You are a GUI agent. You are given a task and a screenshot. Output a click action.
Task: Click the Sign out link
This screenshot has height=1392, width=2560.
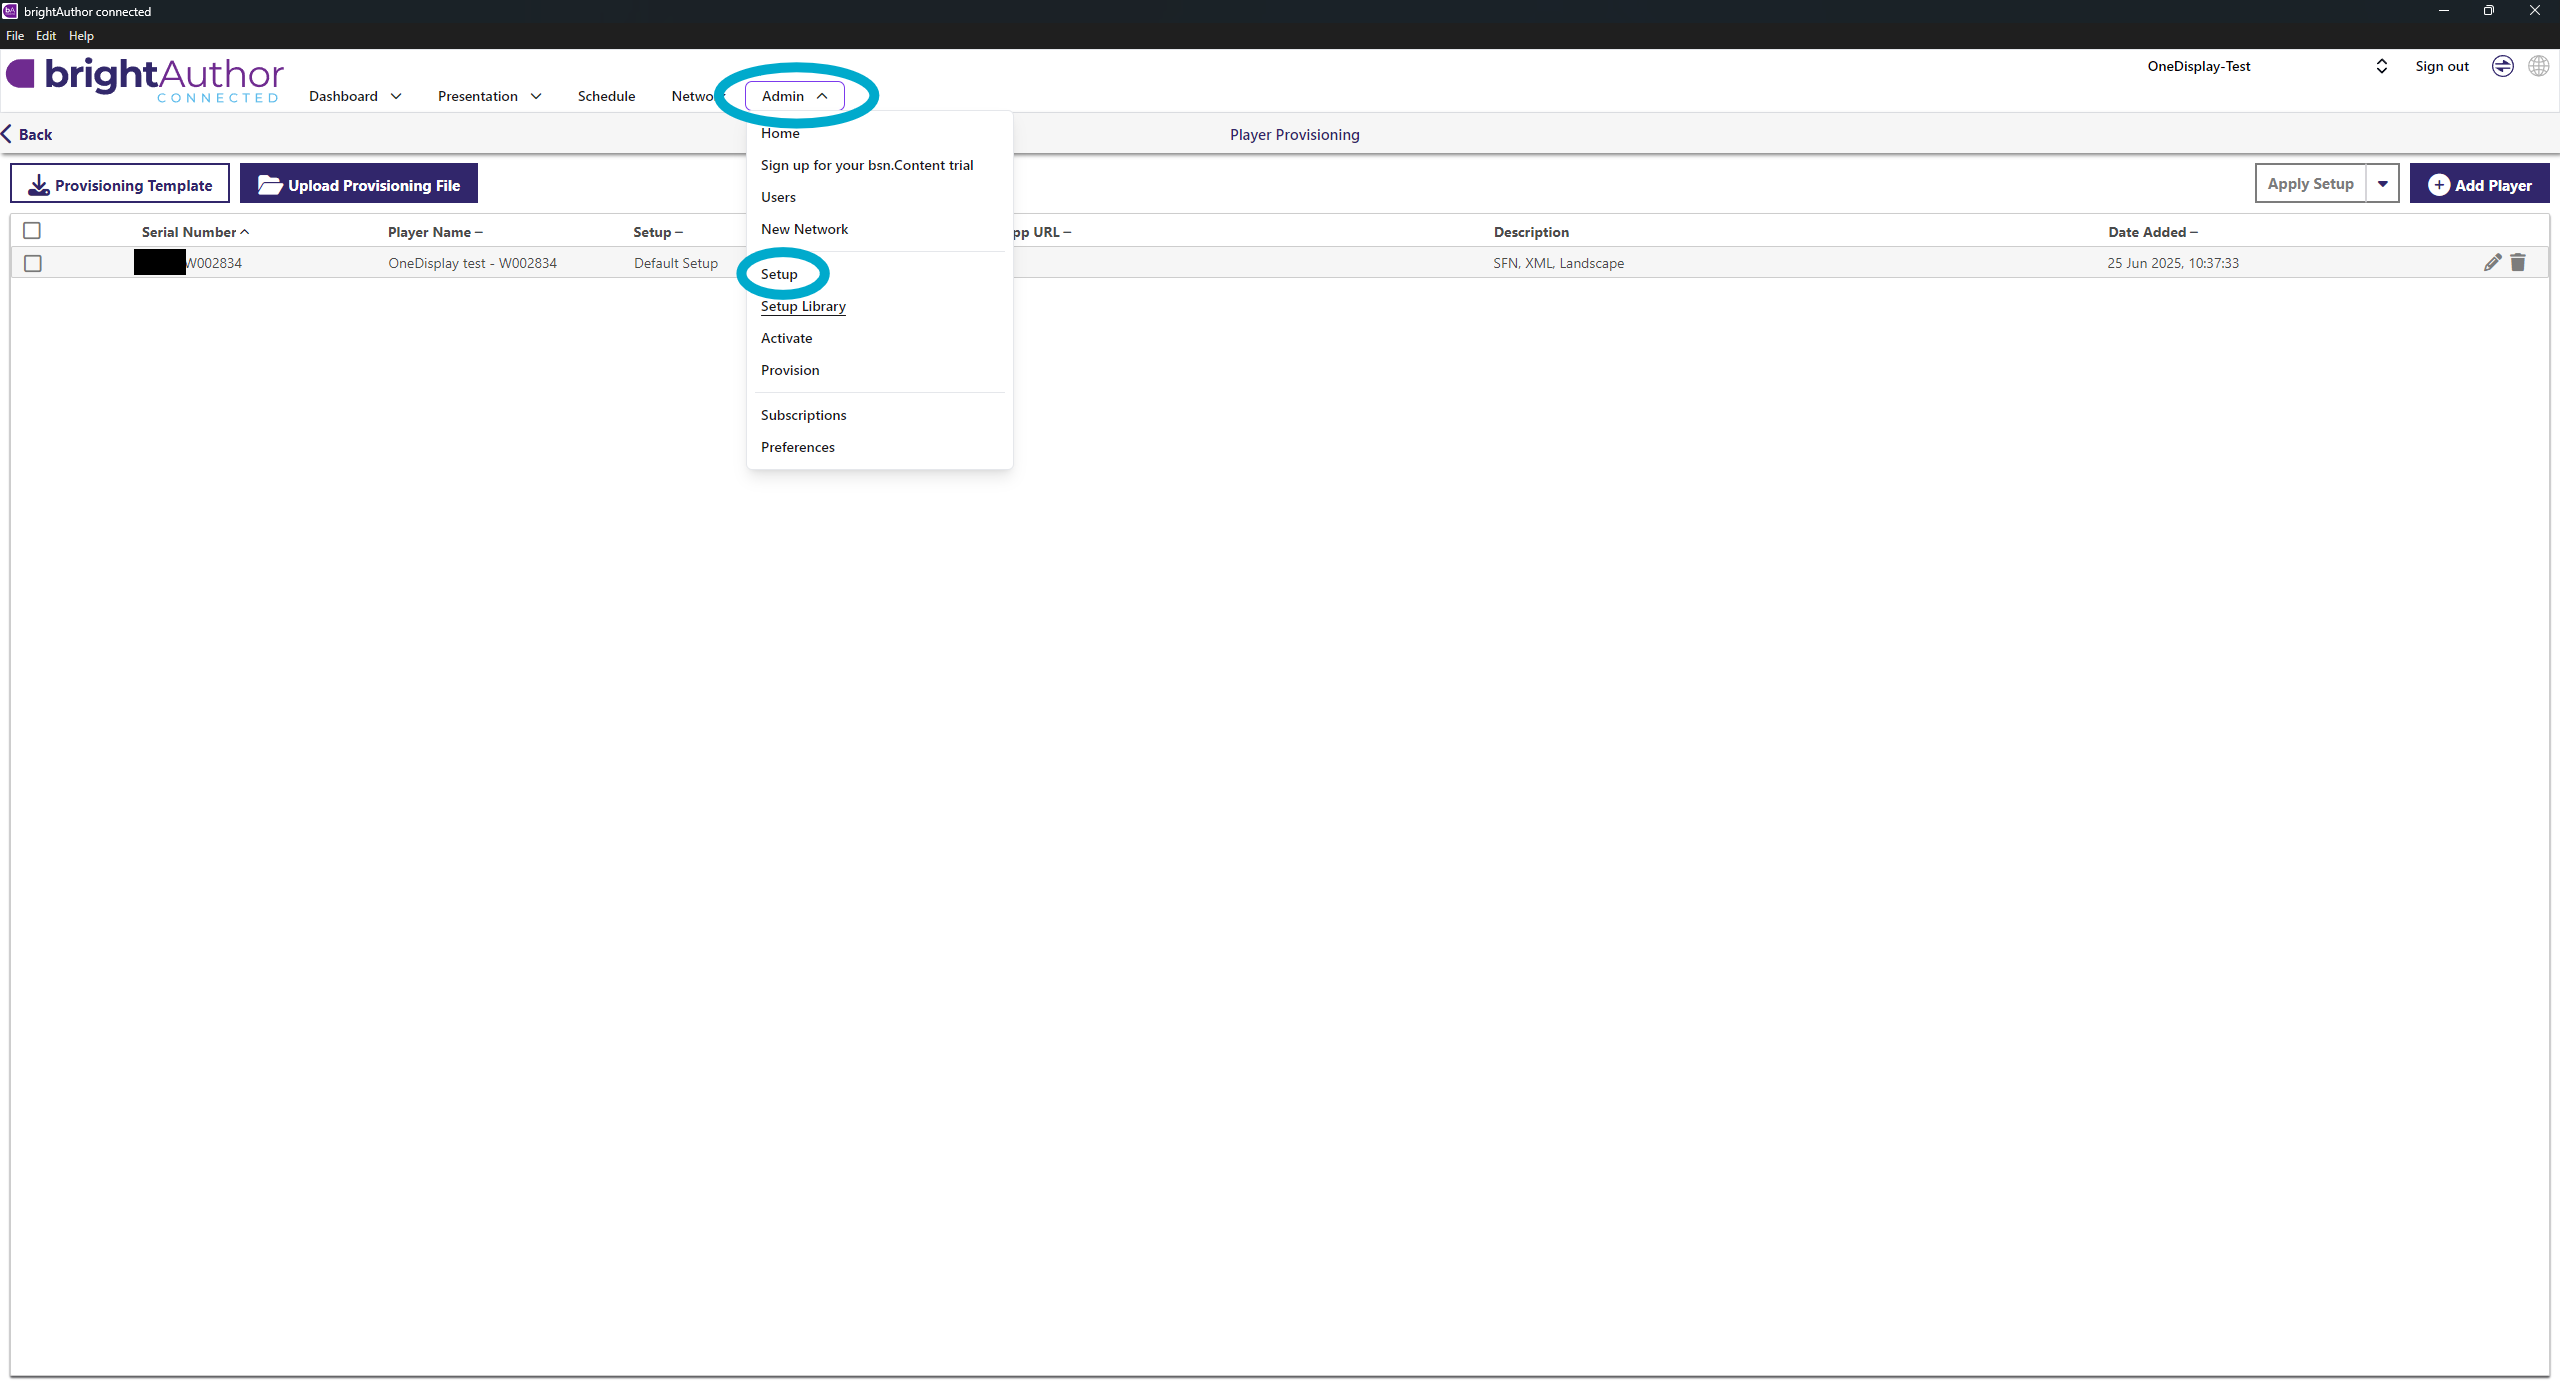coord(2441,66)
